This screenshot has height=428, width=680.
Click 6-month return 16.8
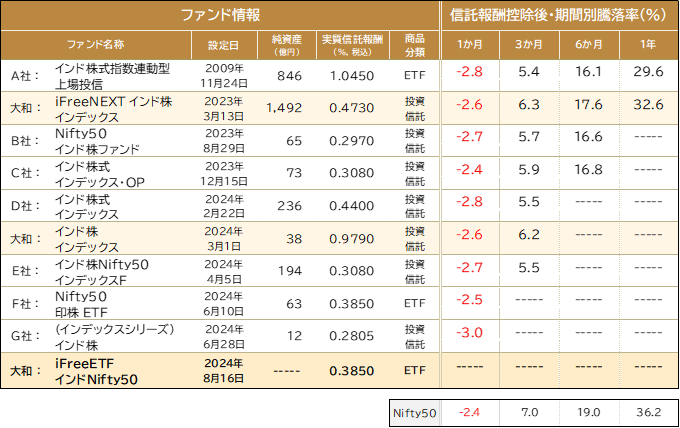click(x=588, y=170)
